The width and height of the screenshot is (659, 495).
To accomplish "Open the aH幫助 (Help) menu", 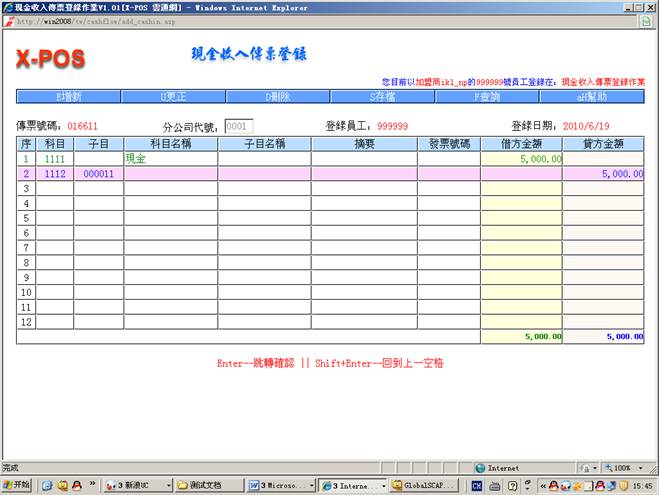I will 591,97.
